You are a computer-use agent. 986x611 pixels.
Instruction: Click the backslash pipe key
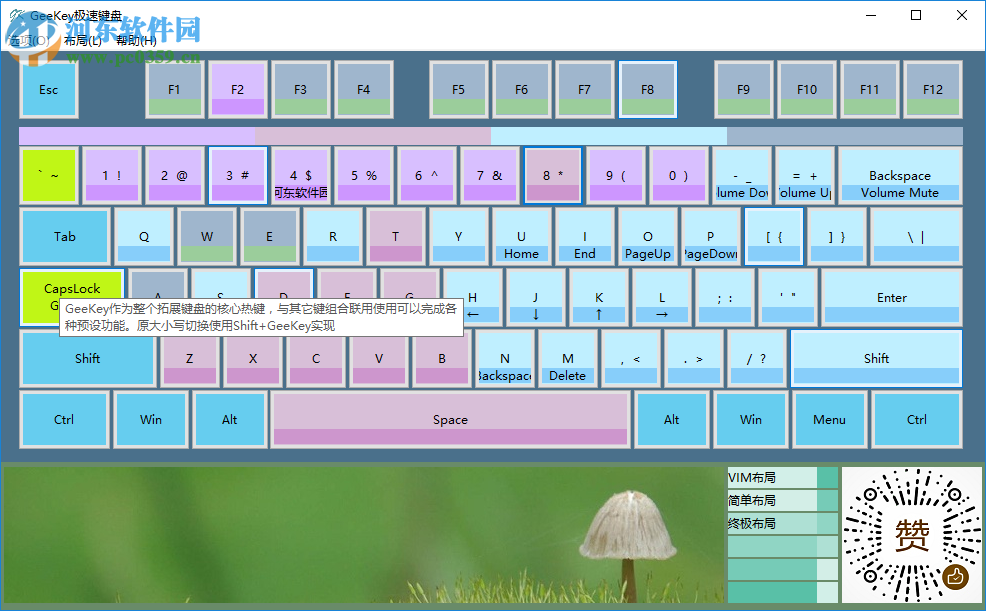coord(916,236)
